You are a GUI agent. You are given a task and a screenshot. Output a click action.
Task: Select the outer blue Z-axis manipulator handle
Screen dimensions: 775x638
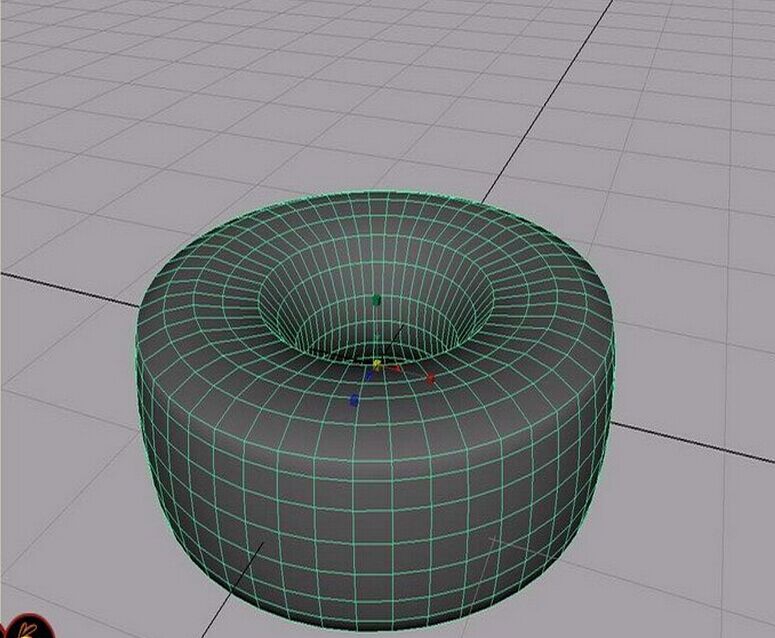353,399
